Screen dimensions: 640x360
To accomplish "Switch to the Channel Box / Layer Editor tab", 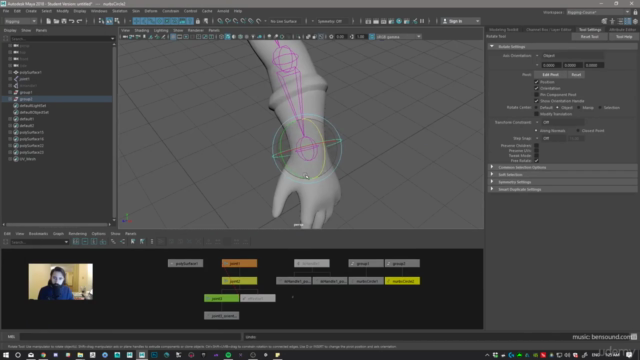I will [549, 30].
